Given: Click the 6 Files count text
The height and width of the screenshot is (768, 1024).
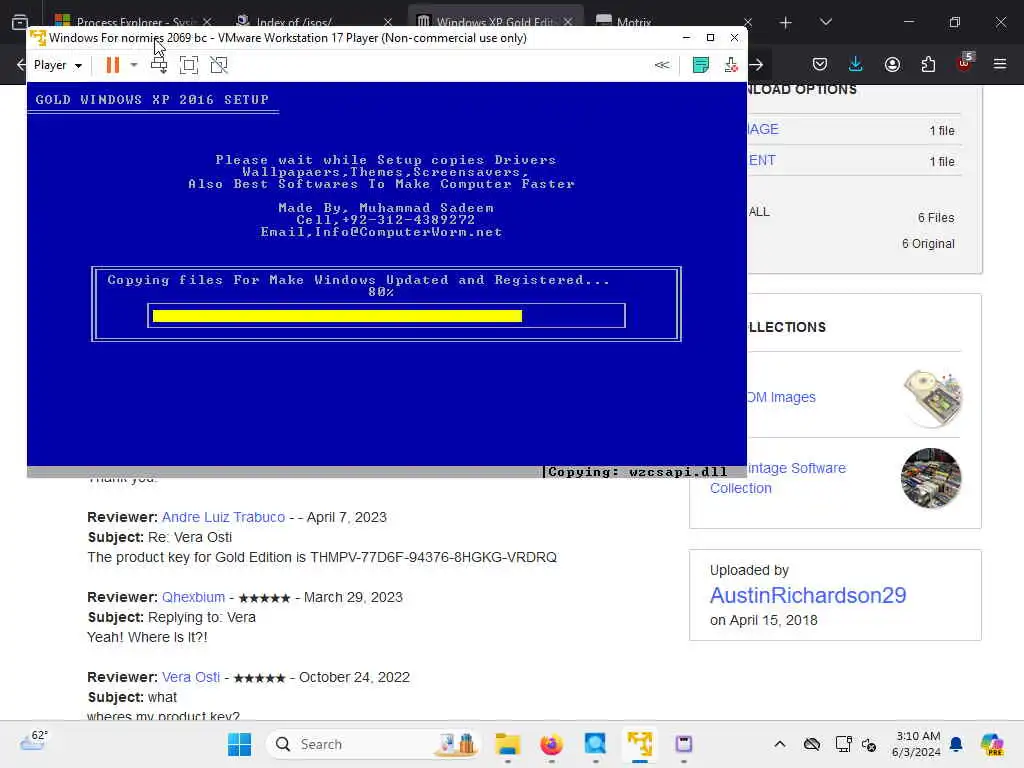Looking at the screenshot, I should pyautogui.click(x=936, y=217).
